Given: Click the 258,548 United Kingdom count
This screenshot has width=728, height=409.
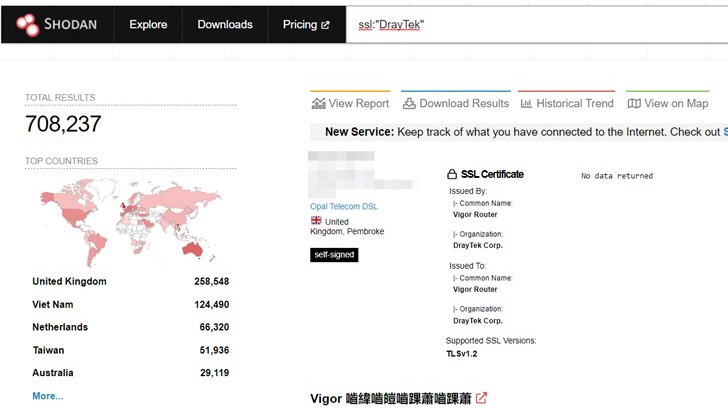Looking at the screenshot, I should point(212,281).
